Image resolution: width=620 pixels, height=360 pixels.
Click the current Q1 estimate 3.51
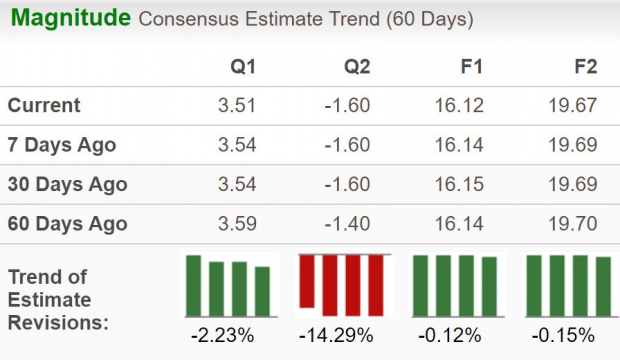pos(237,106)
